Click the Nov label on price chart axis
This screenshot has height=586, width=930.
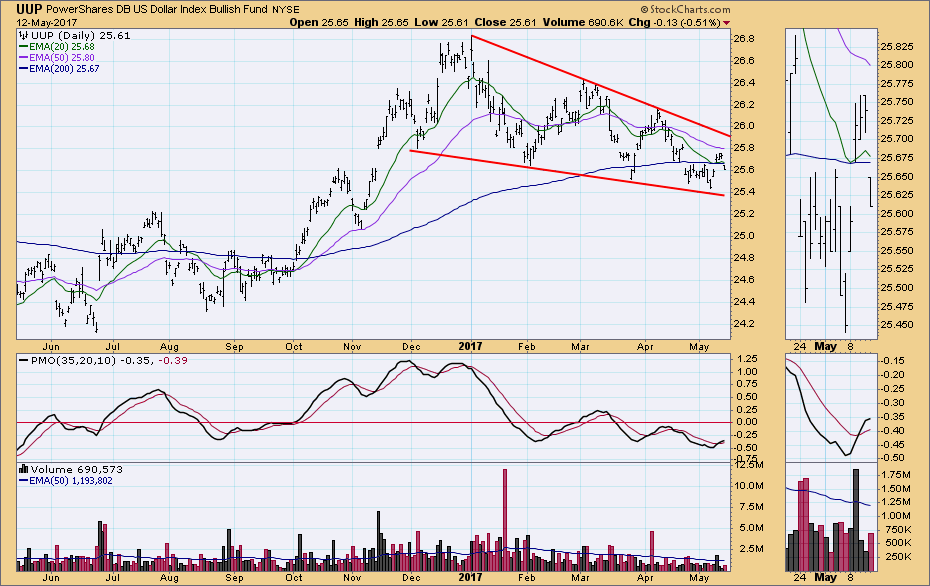tap(352, 346)
